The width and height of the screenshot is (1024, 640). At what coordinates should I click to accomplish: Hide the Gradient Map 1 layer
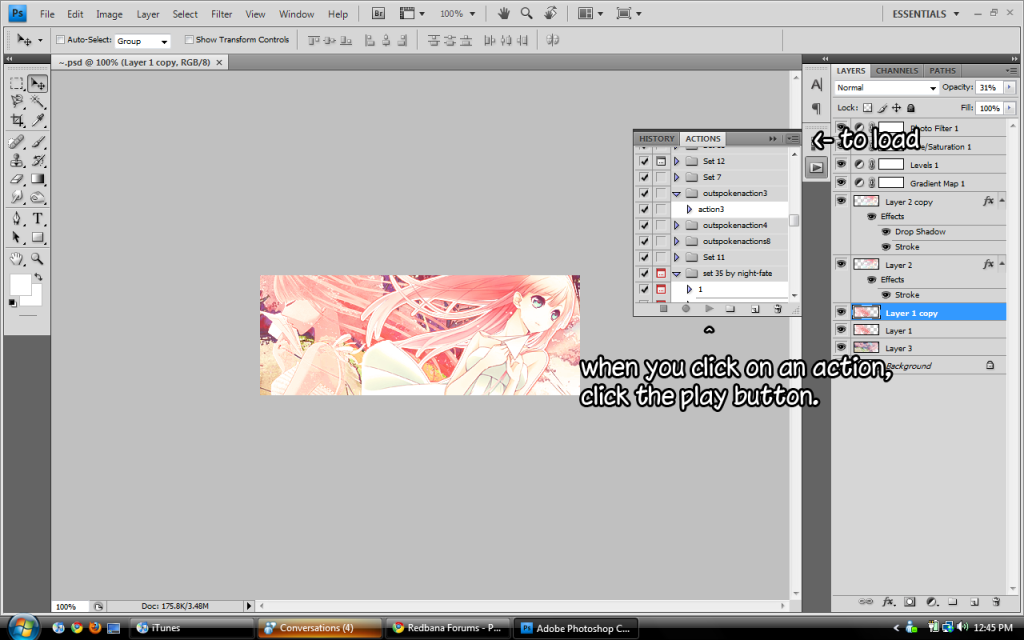tap(841, 183)
